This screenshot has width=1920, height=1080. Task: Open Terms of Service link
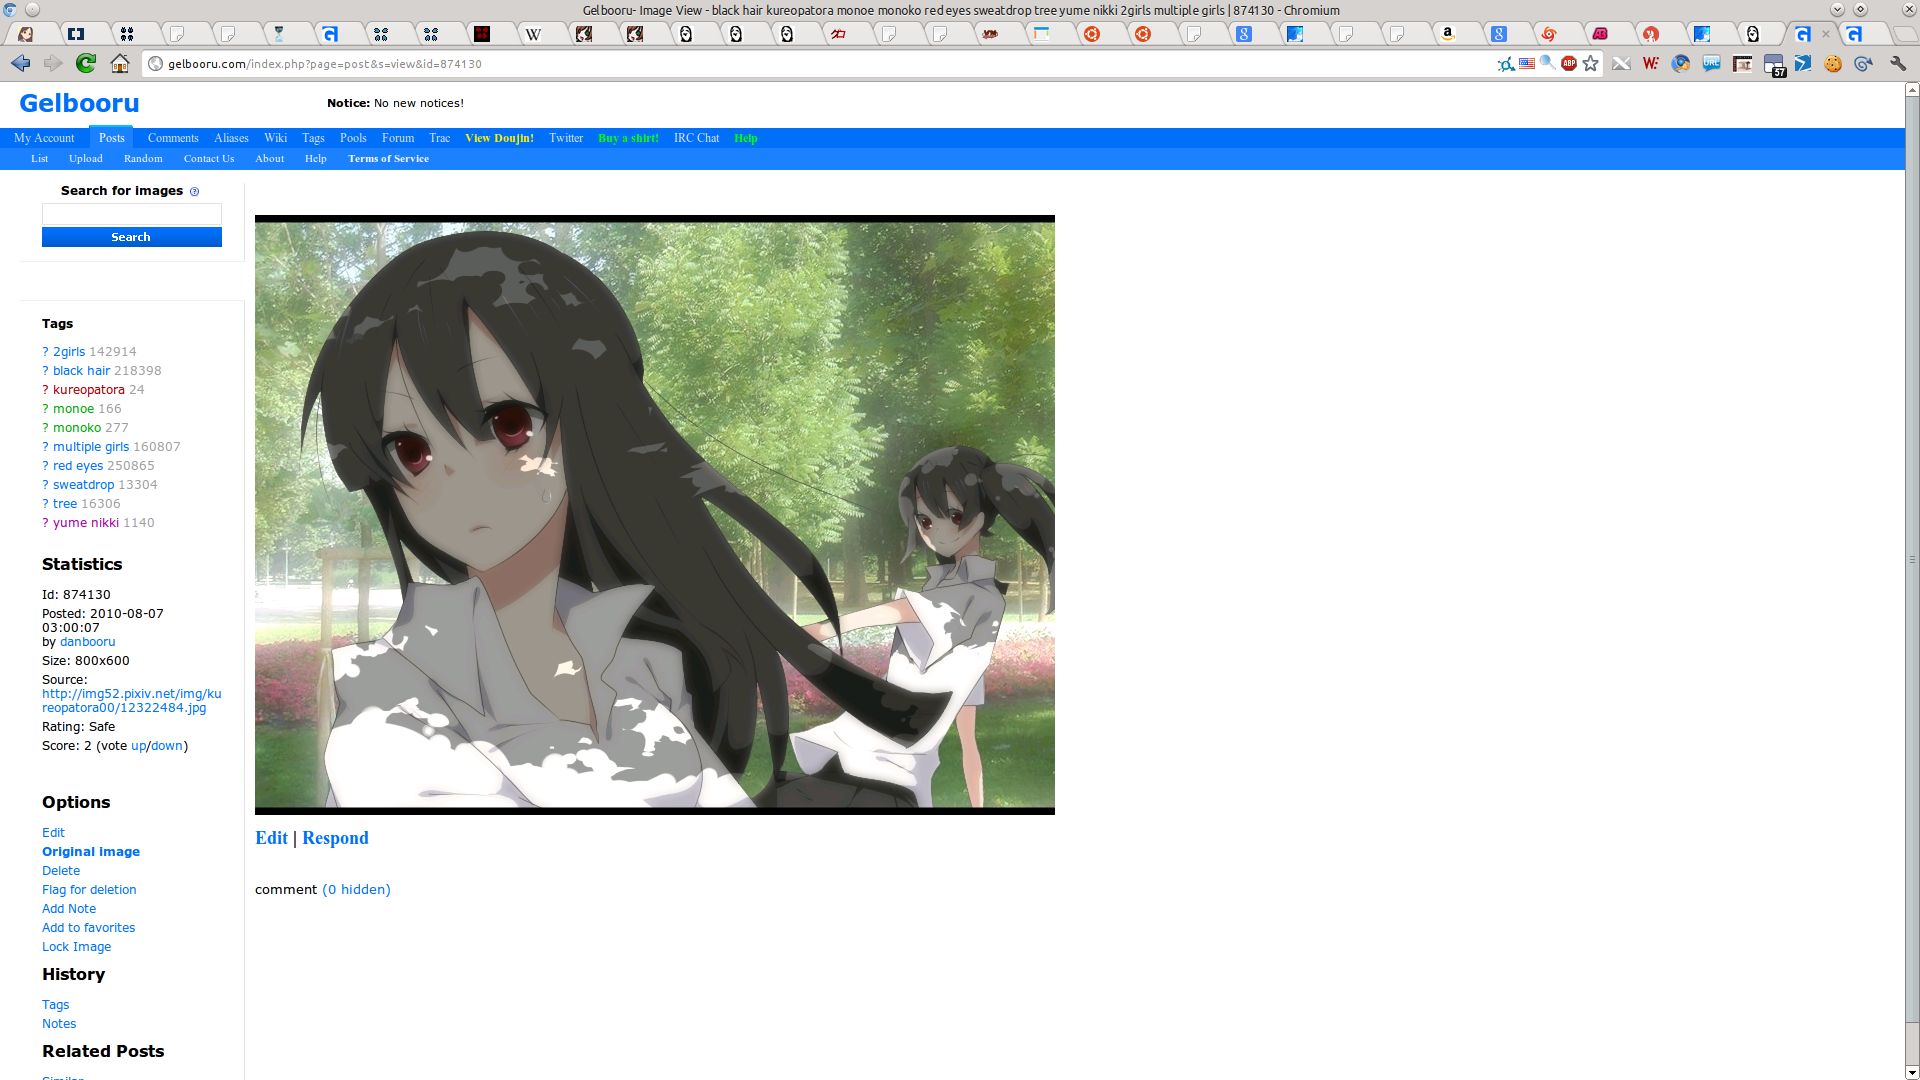point(388,159)
